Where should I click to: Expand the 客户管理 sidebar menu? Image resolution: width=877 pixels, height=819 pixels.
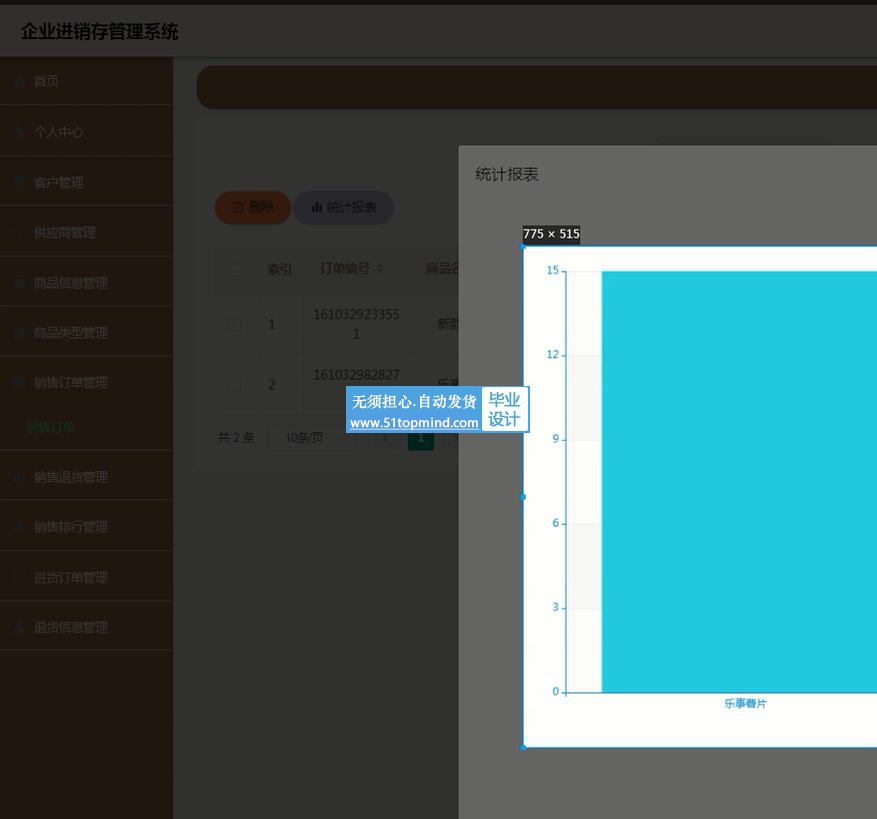[x=86, y=182]
